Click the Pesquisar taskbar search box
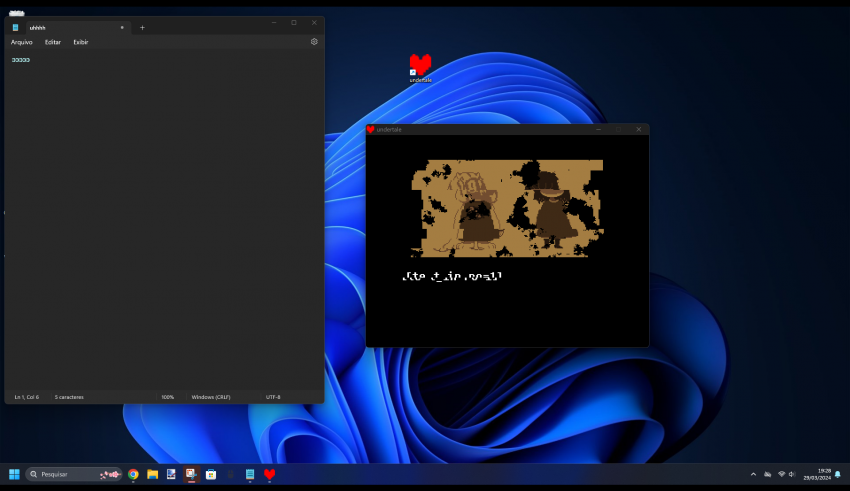The width and height of the screenshot is (850, 491). [x=73, y=474]
